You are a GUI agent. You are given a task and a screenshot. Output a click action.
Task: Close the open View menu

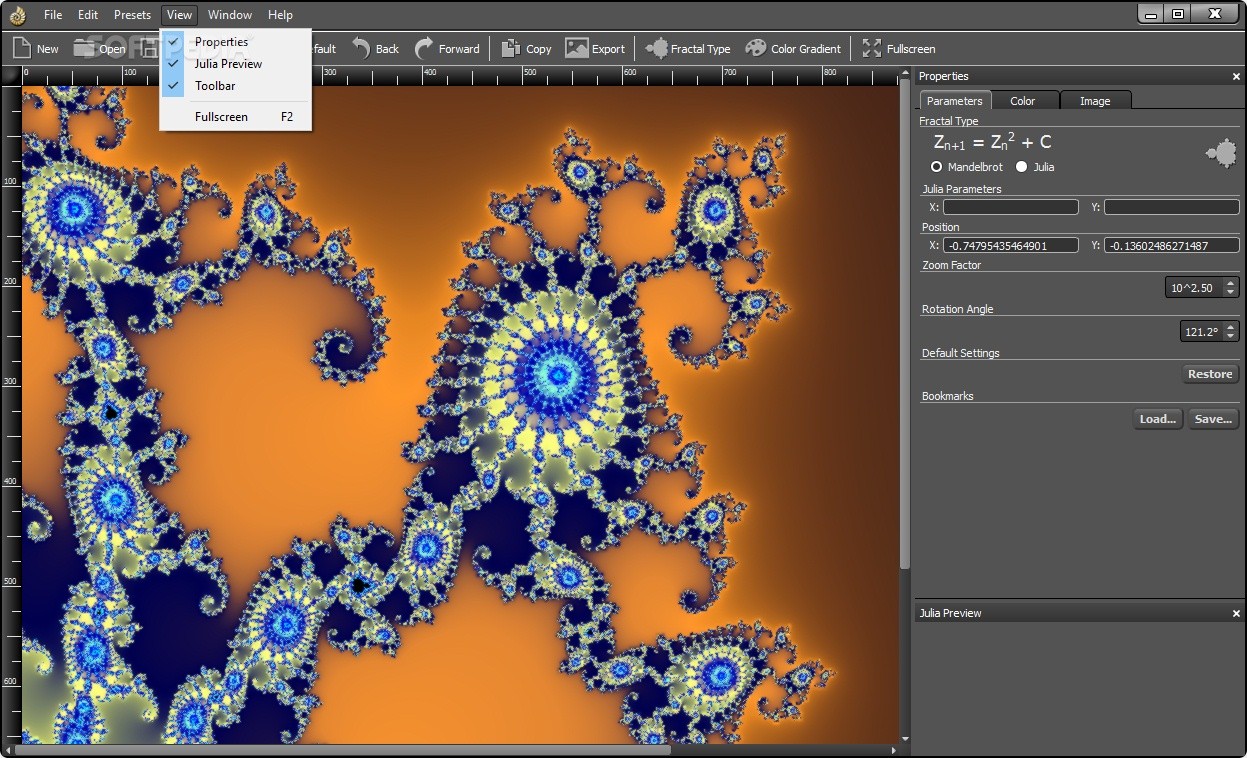pyautogui.click(x=180, y=15)
